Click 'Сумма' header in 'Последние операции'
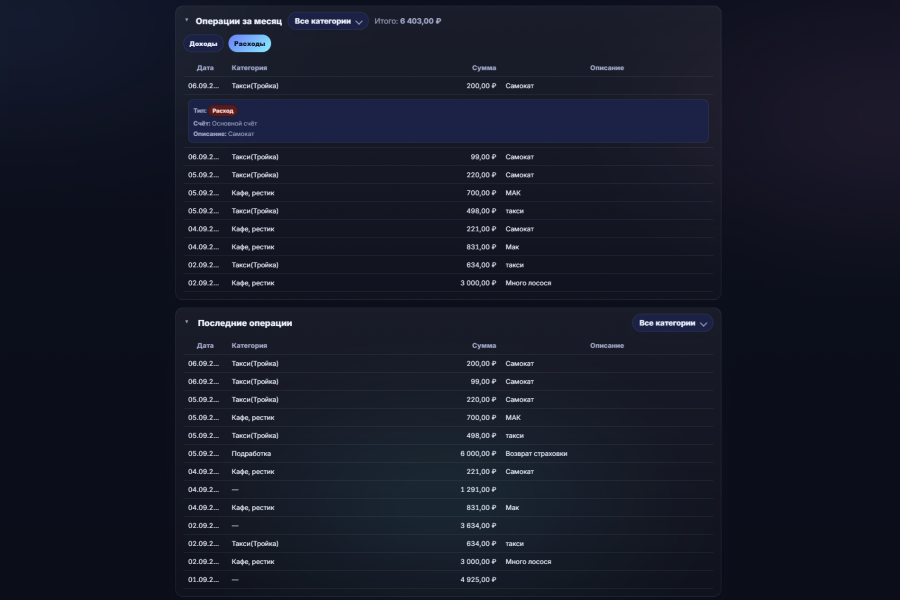 point(484,346)
